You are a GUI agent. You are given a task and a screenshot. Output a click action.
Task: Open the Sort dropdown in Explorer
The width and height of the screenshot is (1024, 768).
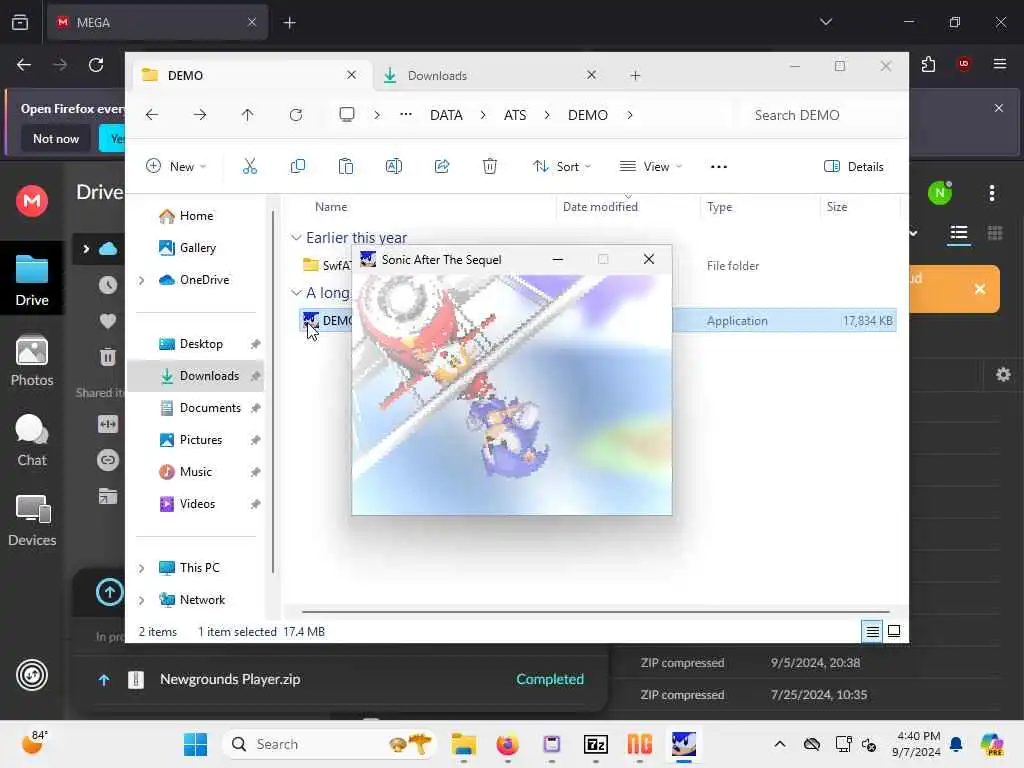pos(562,167)
